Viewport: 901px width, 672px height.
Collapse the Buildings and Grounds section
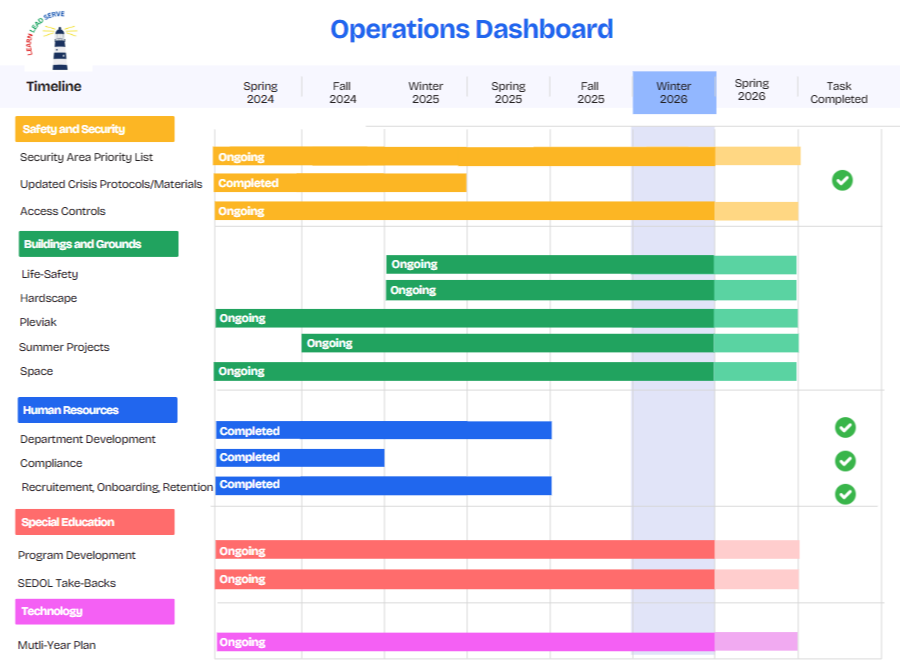97,244
